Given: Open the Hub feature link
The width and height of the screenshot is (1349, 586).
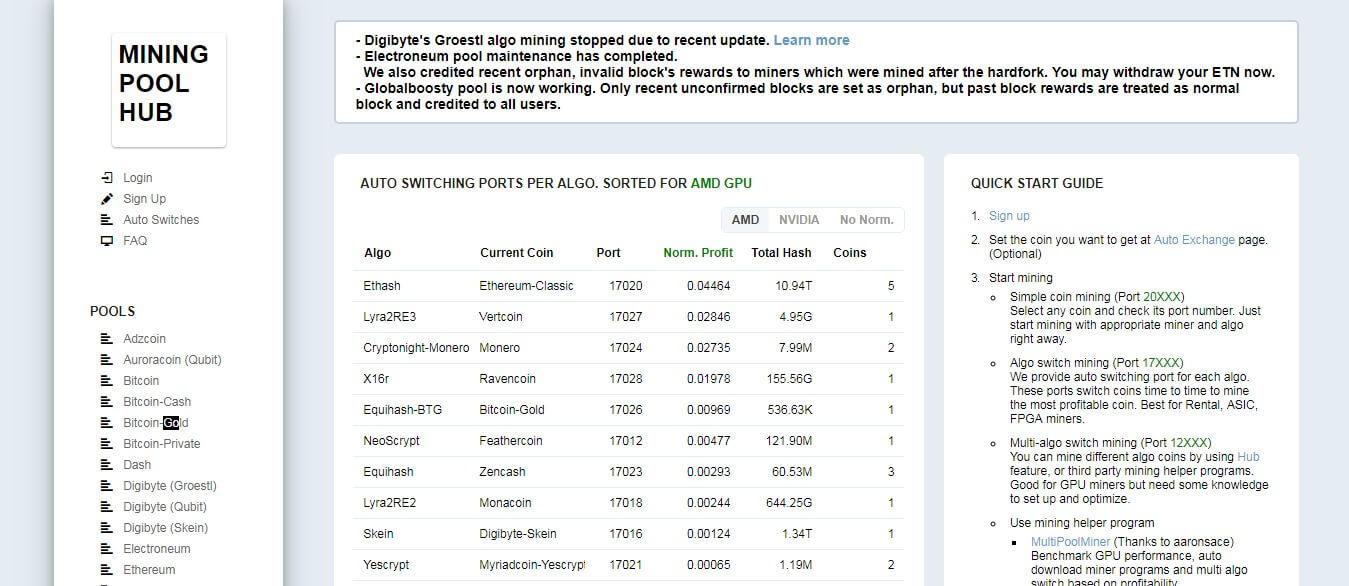Looking at the screenshot, I should (1248, 457).
